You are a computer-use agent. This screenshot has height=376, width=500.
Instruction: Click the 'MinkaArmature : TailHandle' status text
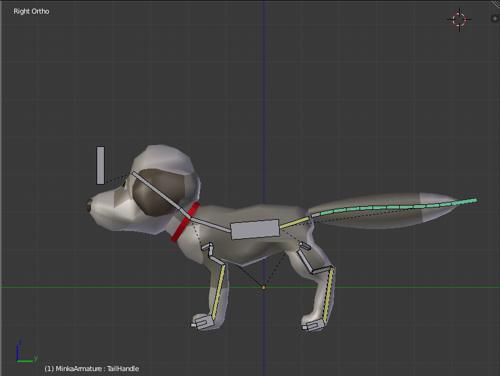click(91, 369)
